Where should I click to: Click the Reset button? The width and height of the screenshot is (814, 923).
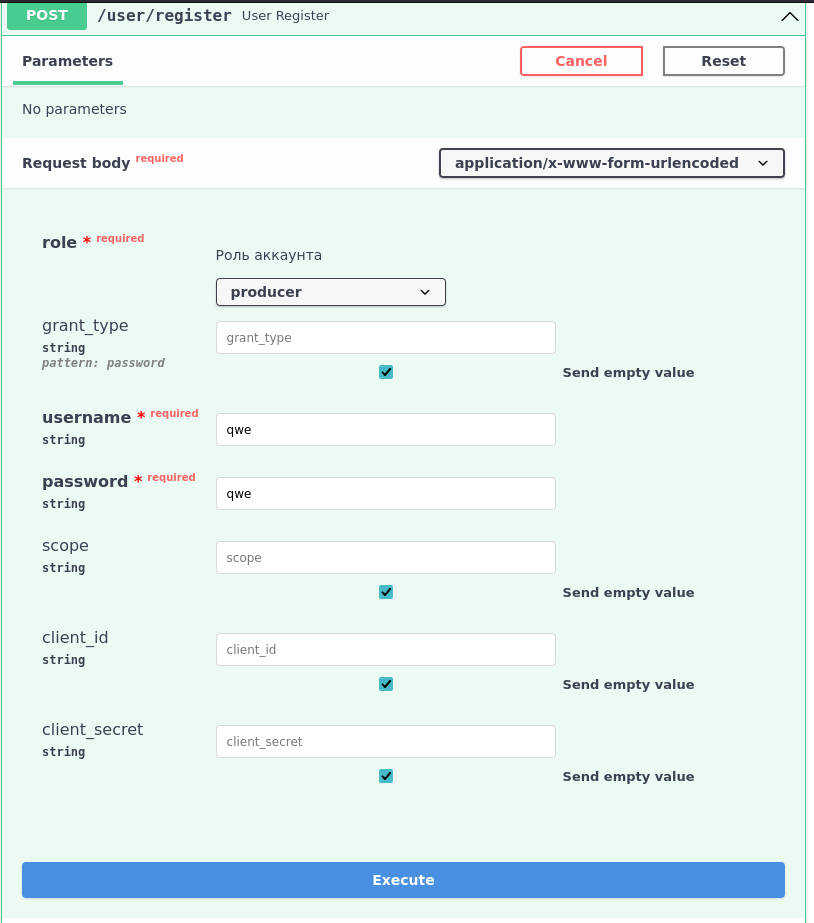[723, 60]
